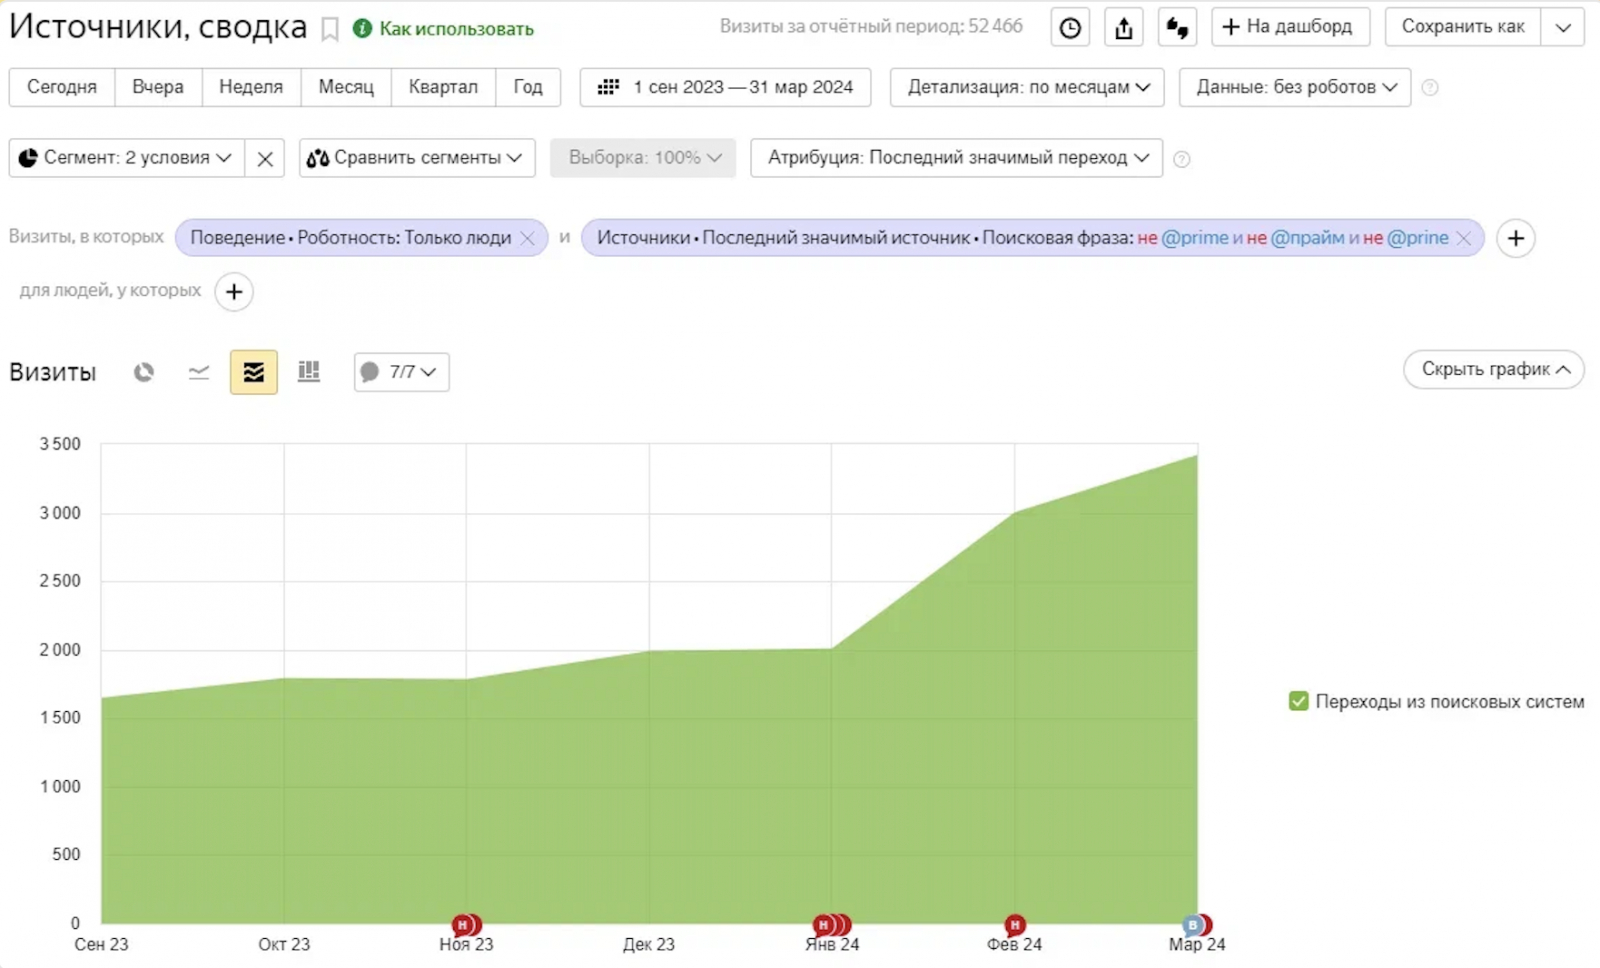Click the Фев 24 annotation marker on timeline
This screenshot has height=968, width=1600.
coord(1015,925)
